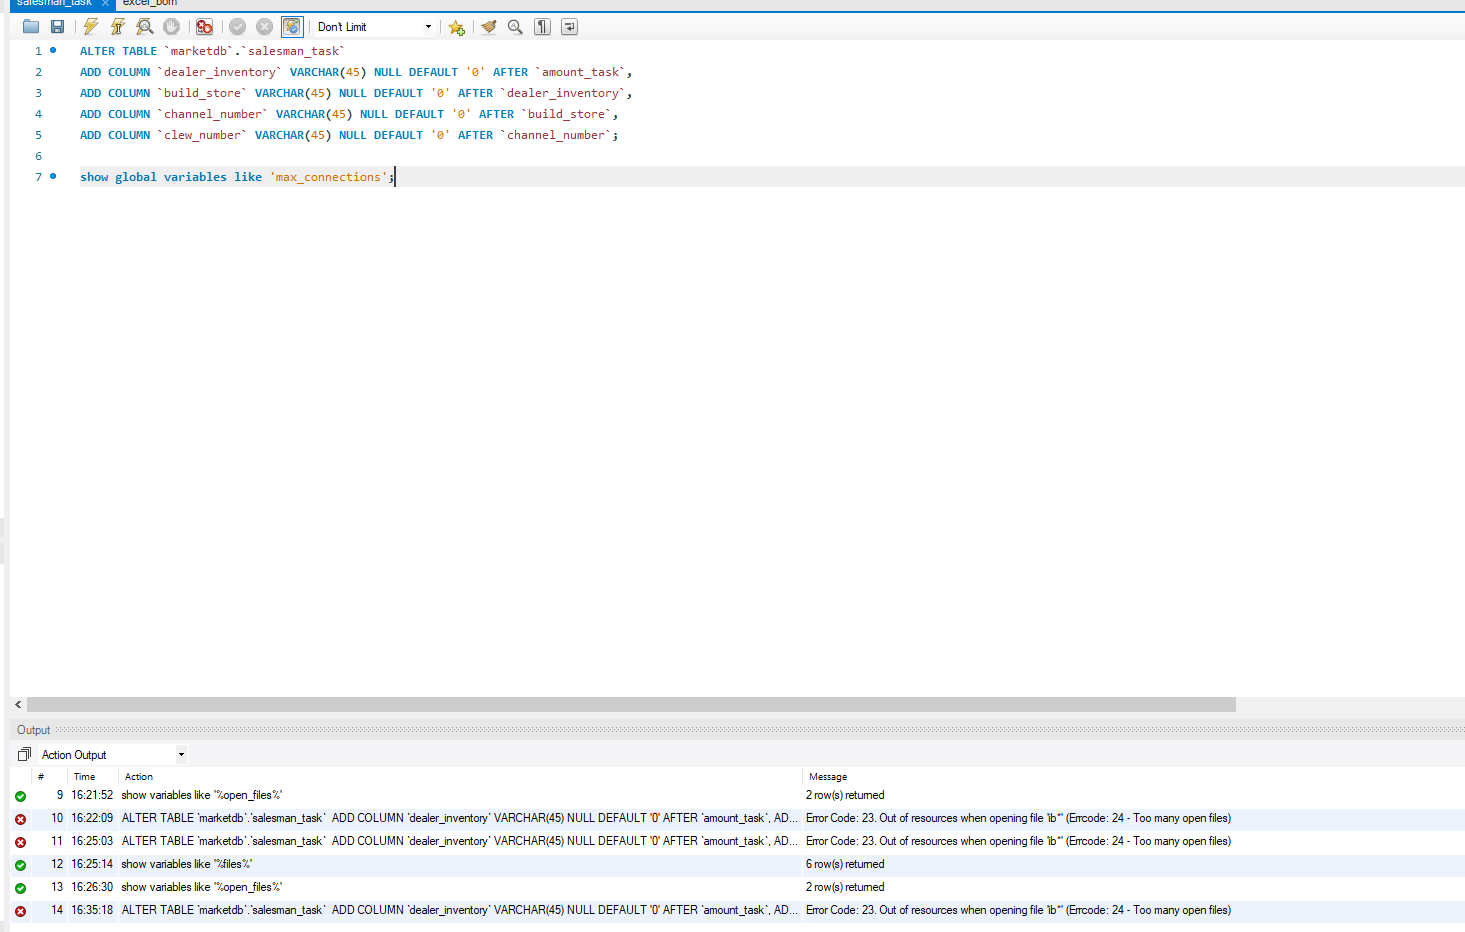Select output row 11 ALTER TABLE error
The width and height of the screenshot is (1465, 932).
click(738, 841)
